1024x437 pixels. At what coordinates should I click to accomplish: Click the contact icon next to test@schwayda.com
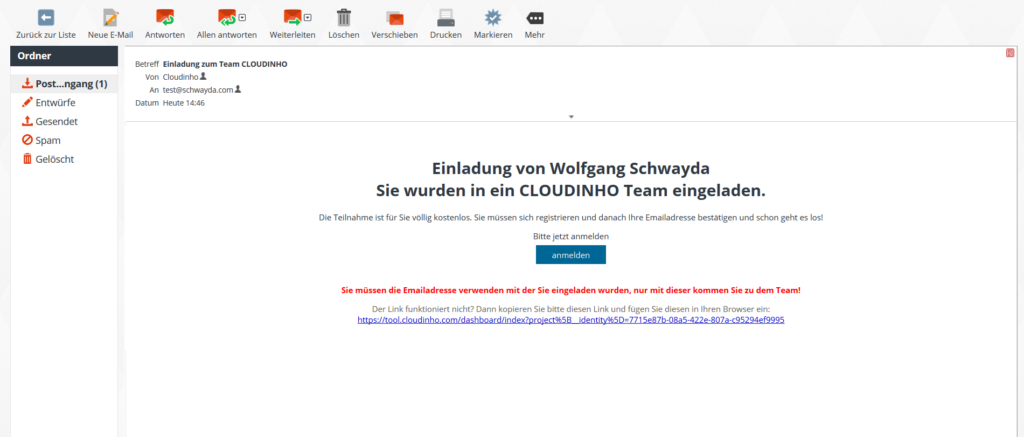(238, 89)
